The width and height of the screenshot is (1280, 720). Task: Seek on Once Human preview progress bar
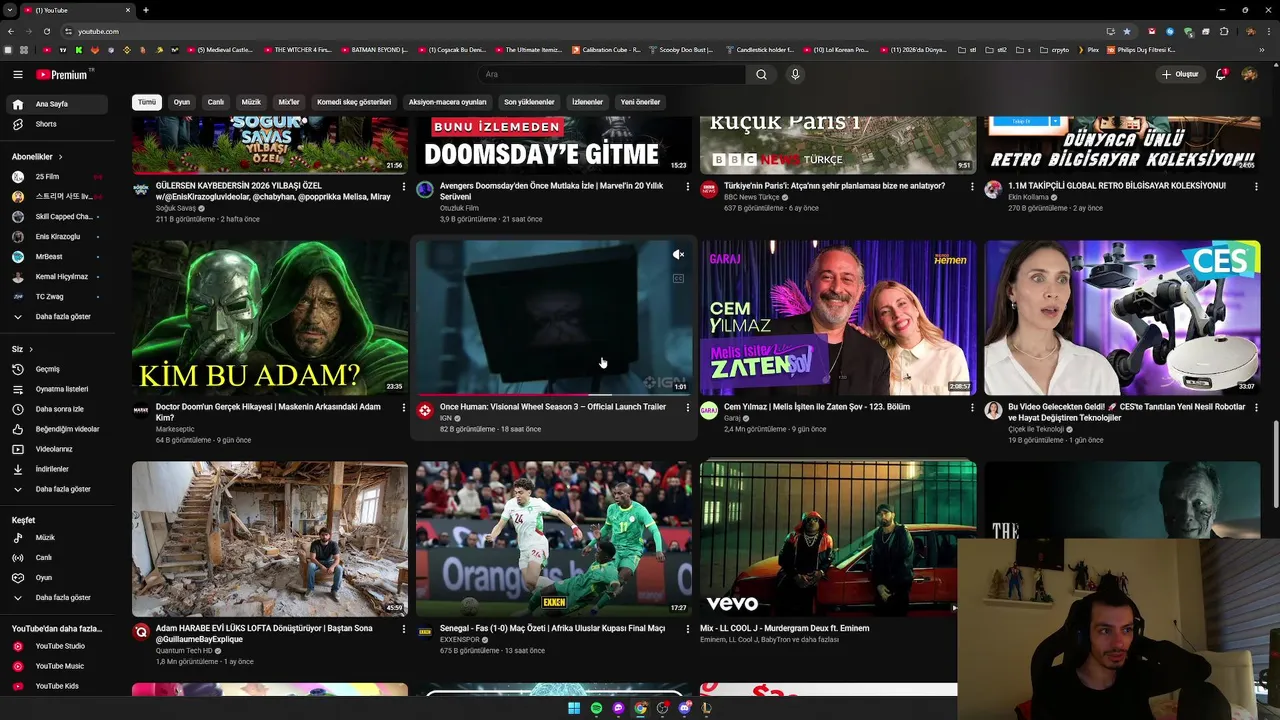click(x=553, y=394)
